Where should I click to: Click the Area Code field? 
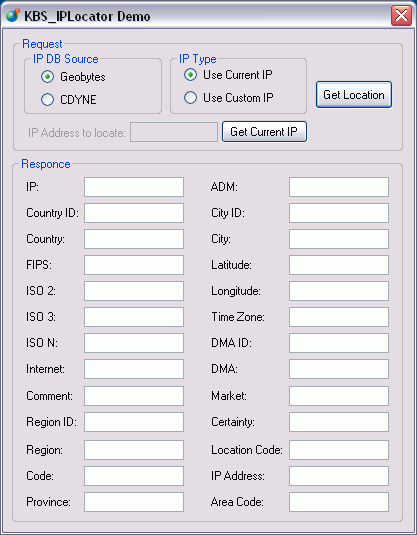click(339, 502)
